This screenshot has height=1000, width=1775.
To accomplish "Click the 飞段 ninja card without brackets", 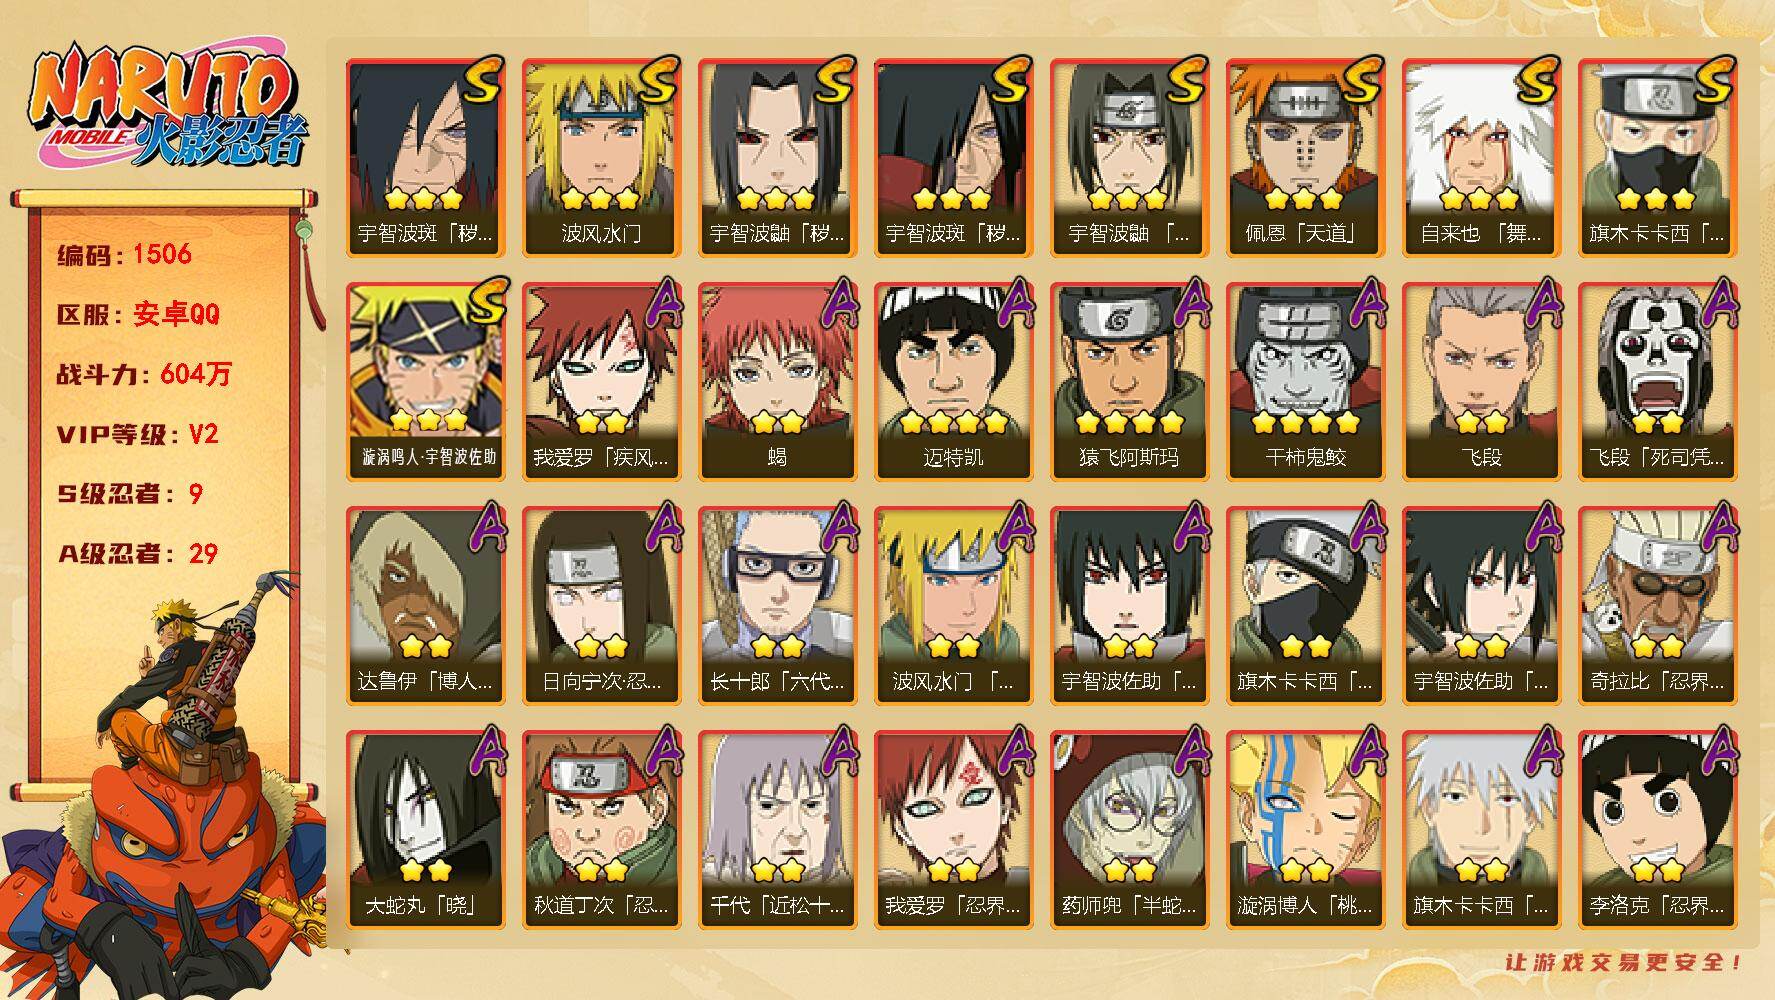I will pos(1481,382).
